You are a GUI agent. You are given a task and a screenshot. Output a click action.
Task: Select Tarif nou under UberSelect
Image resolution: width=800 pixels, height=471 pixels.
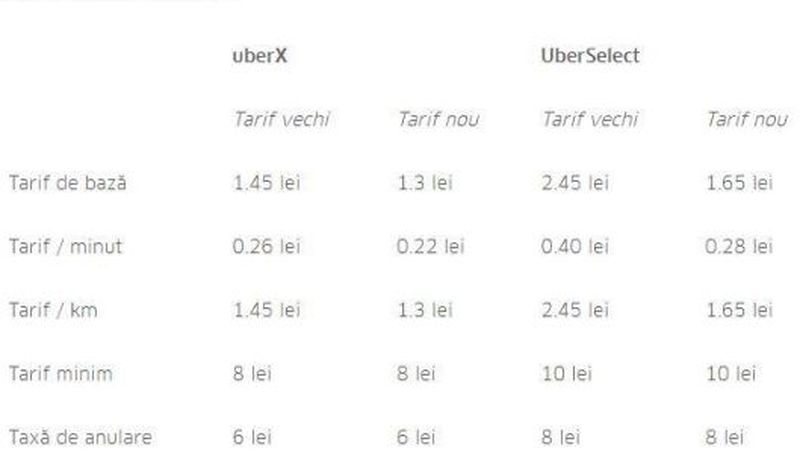pyautogui.click(x=746, y=120)
